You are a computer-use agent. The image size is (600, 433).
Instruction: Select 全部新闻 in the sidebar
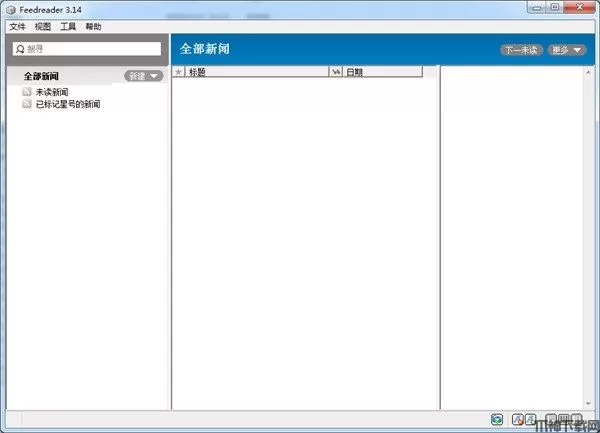click(x=41, y=76)
